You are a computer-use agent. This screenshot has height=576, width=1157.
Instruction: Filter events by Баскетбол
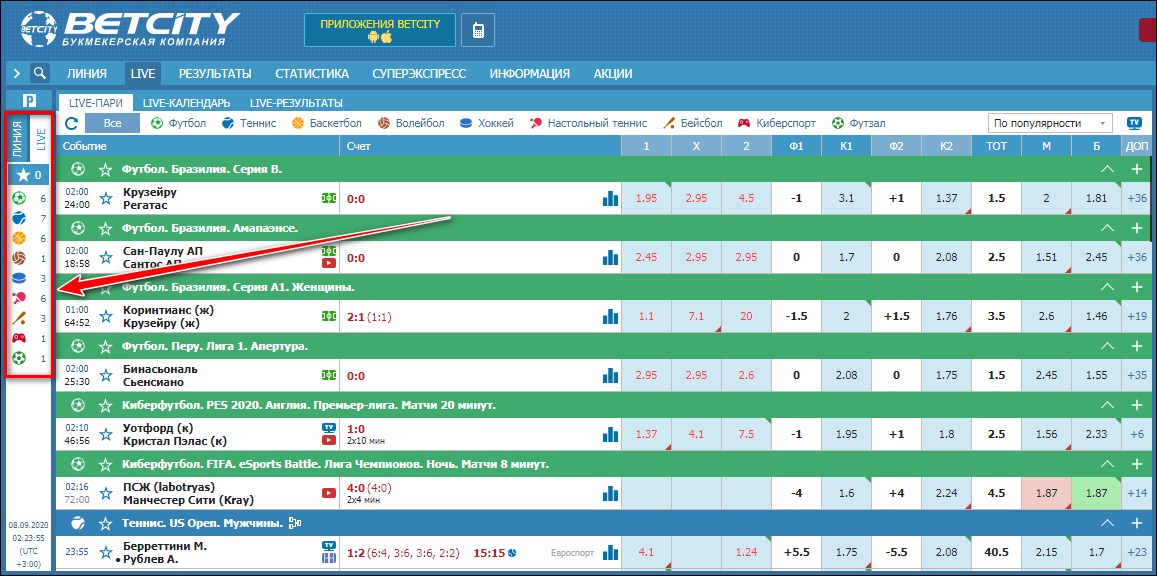coord(327,123)
